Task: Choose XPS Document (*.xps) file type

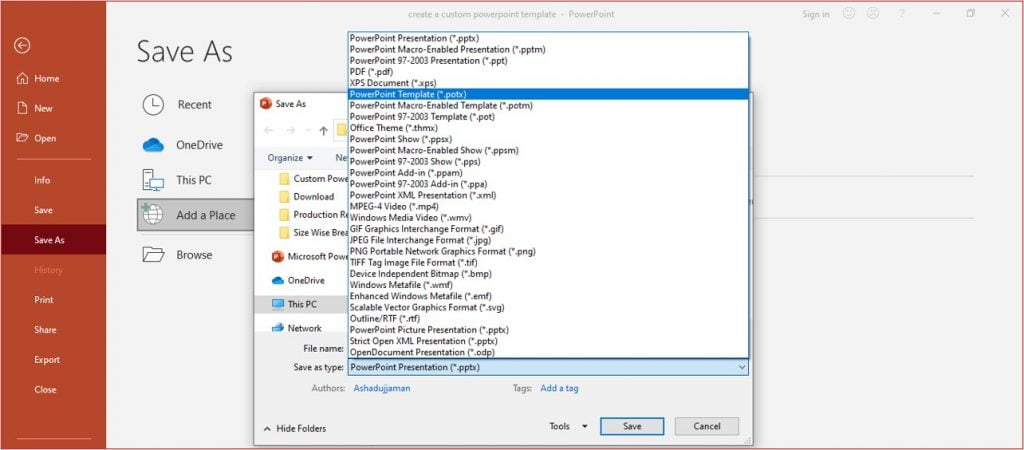Action: point(549,83)
